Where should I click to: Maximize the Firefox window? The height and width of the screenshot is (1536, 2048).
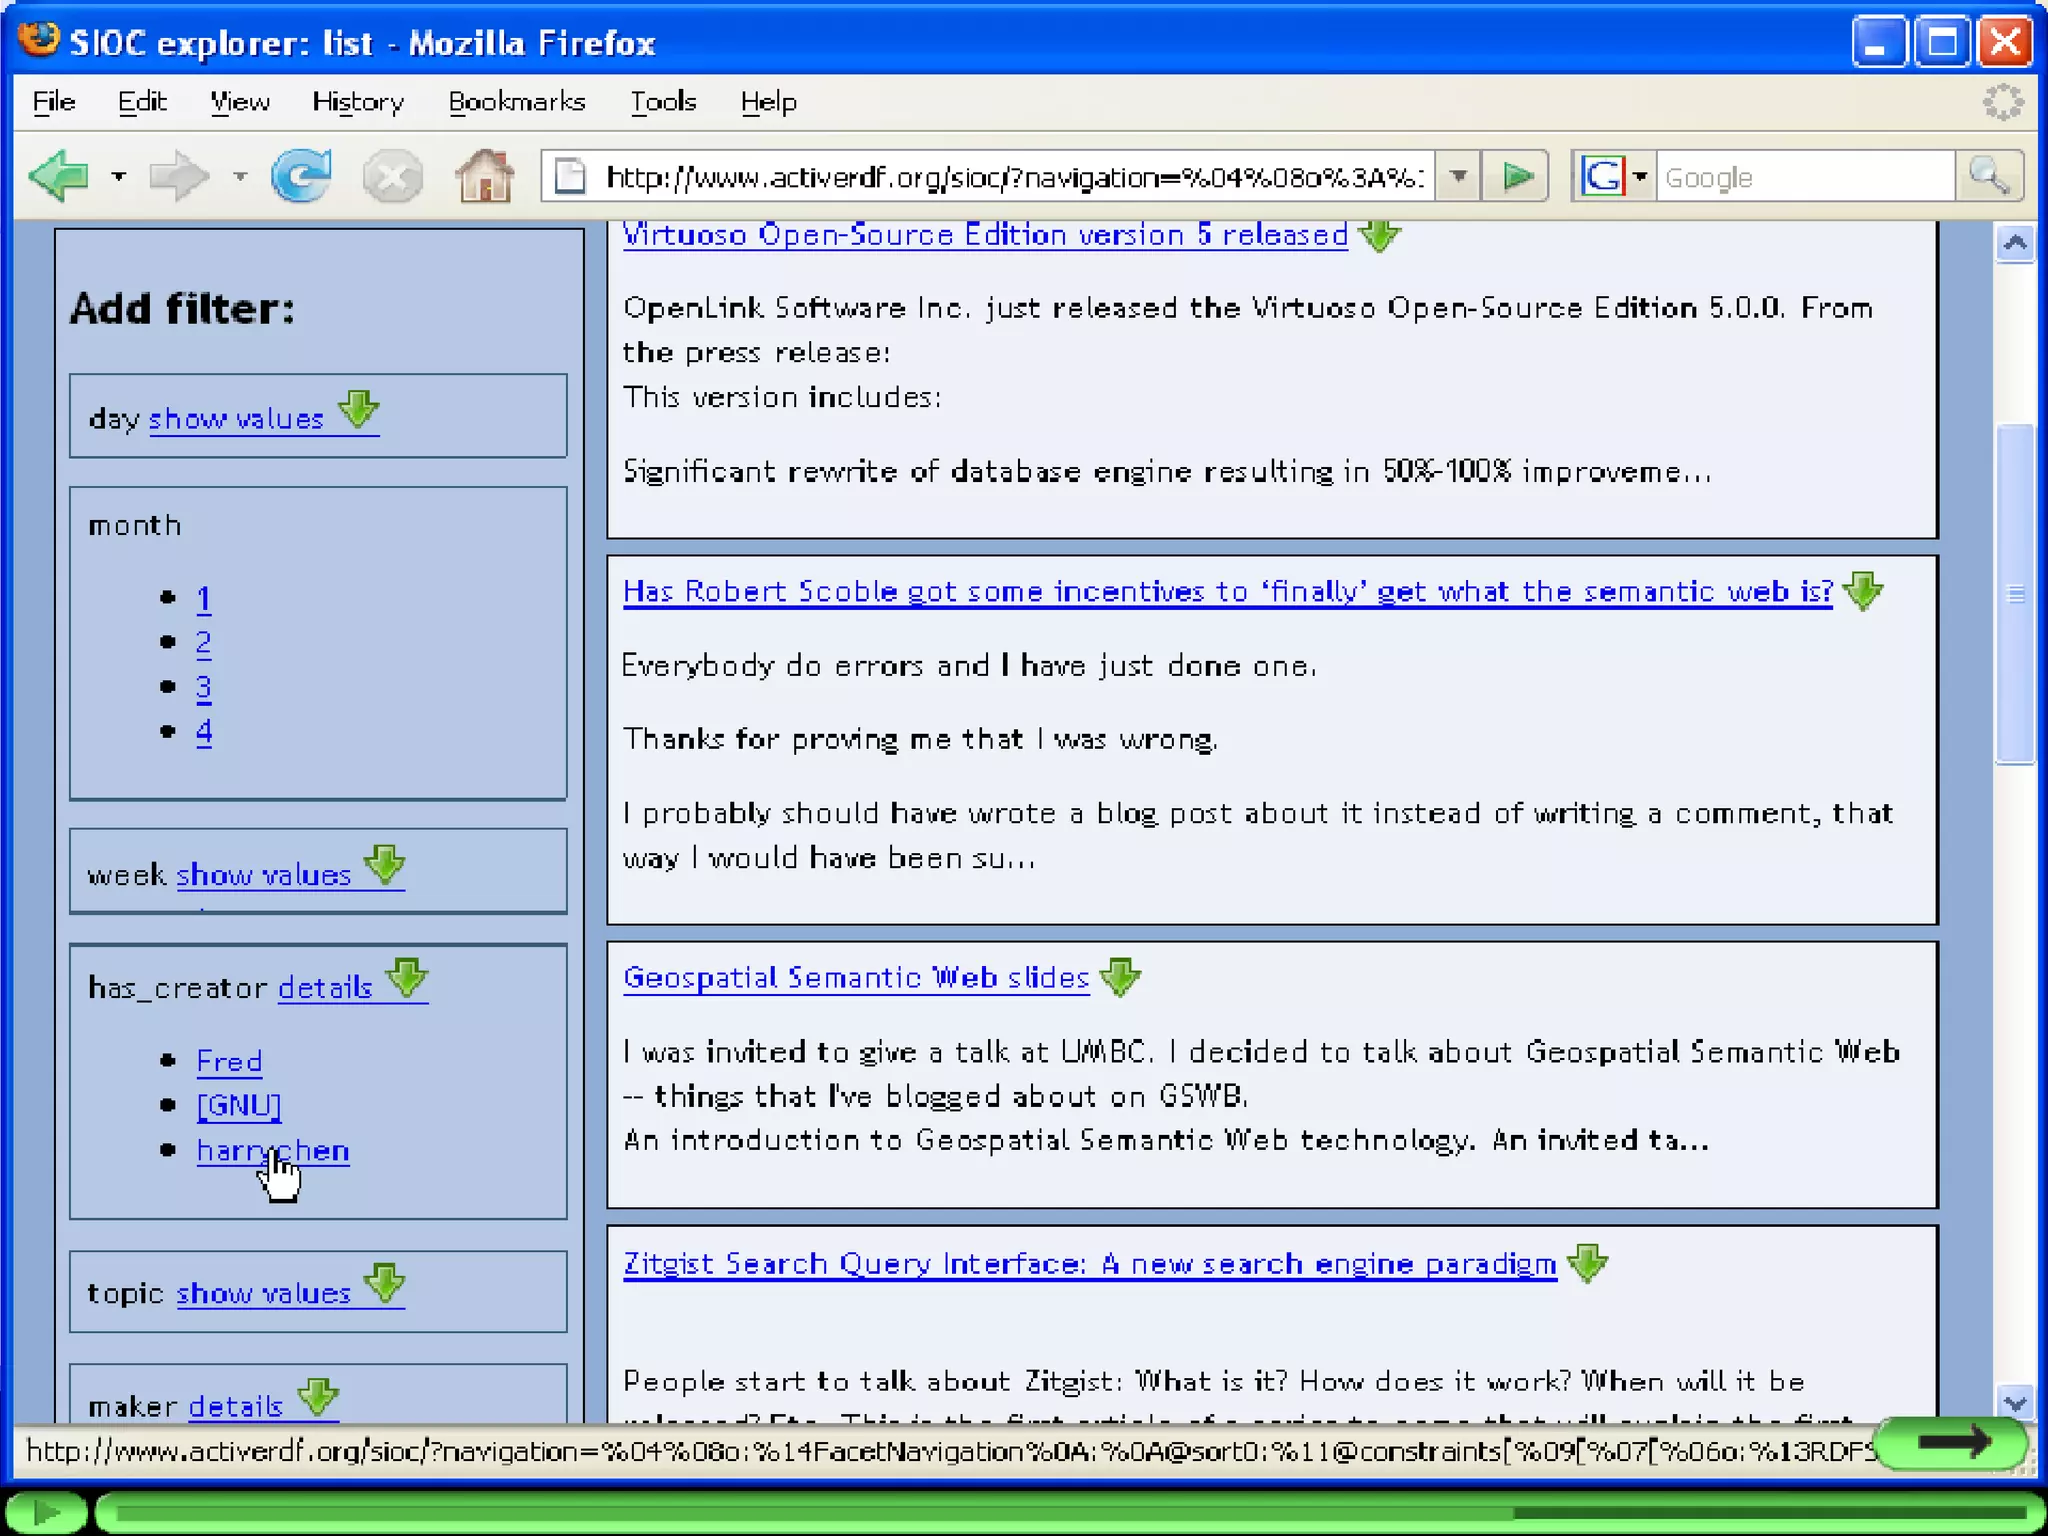(x=1942, y=42)
